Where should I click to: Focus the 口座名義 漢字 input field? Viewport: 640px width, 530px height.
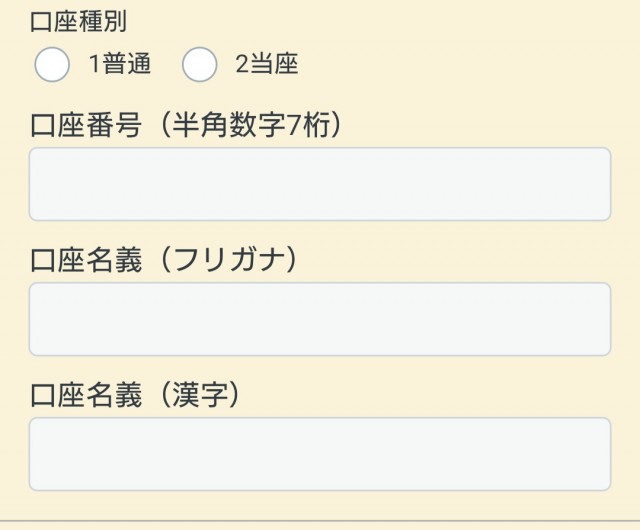319,454
